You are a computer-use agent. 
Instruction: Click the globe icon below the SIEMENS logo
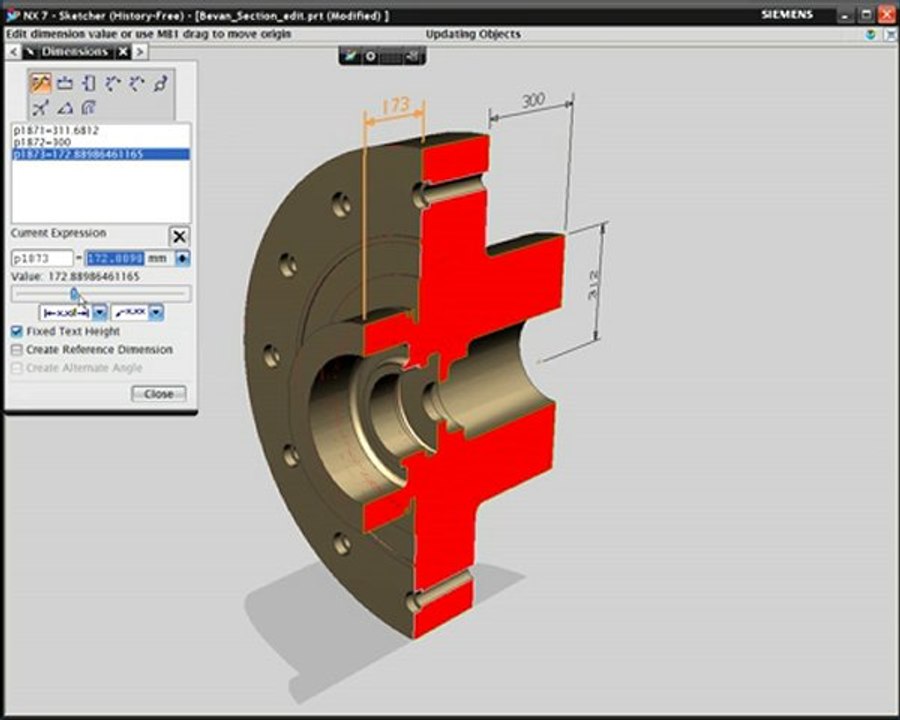click(x=870, y=34)
